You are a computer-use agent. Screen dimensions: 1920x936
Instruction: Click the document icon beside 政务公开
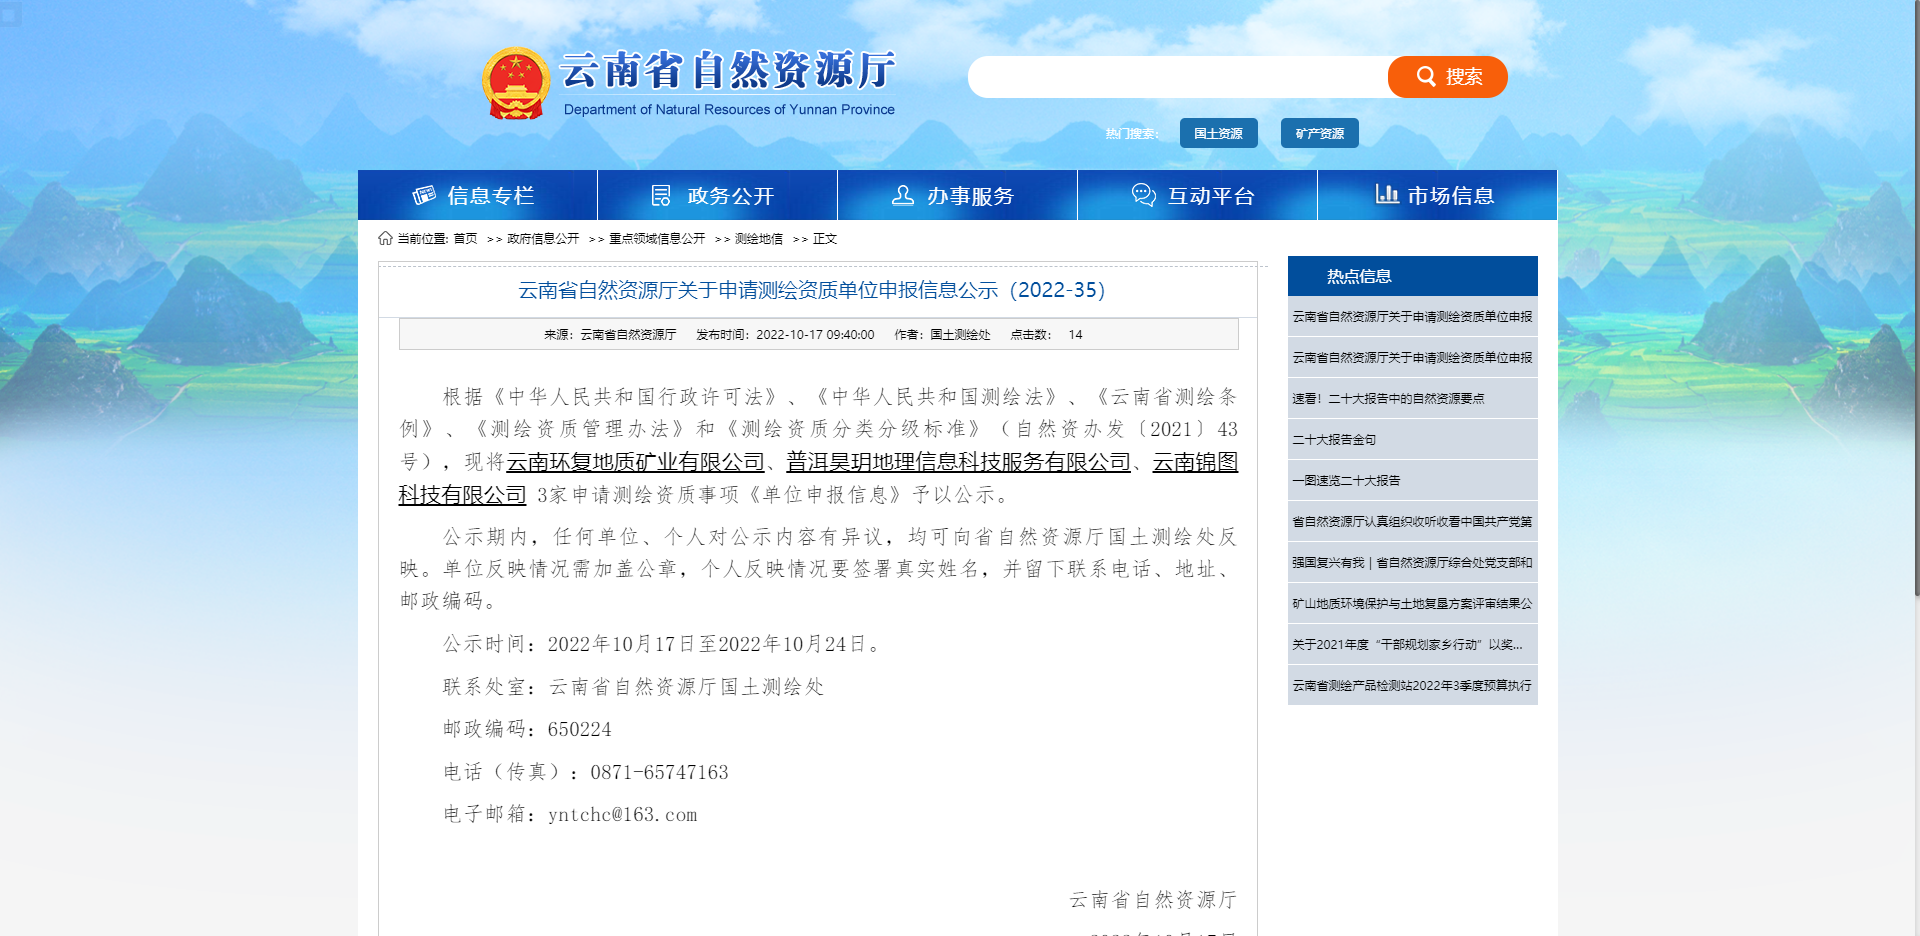(x=660, y=195)
